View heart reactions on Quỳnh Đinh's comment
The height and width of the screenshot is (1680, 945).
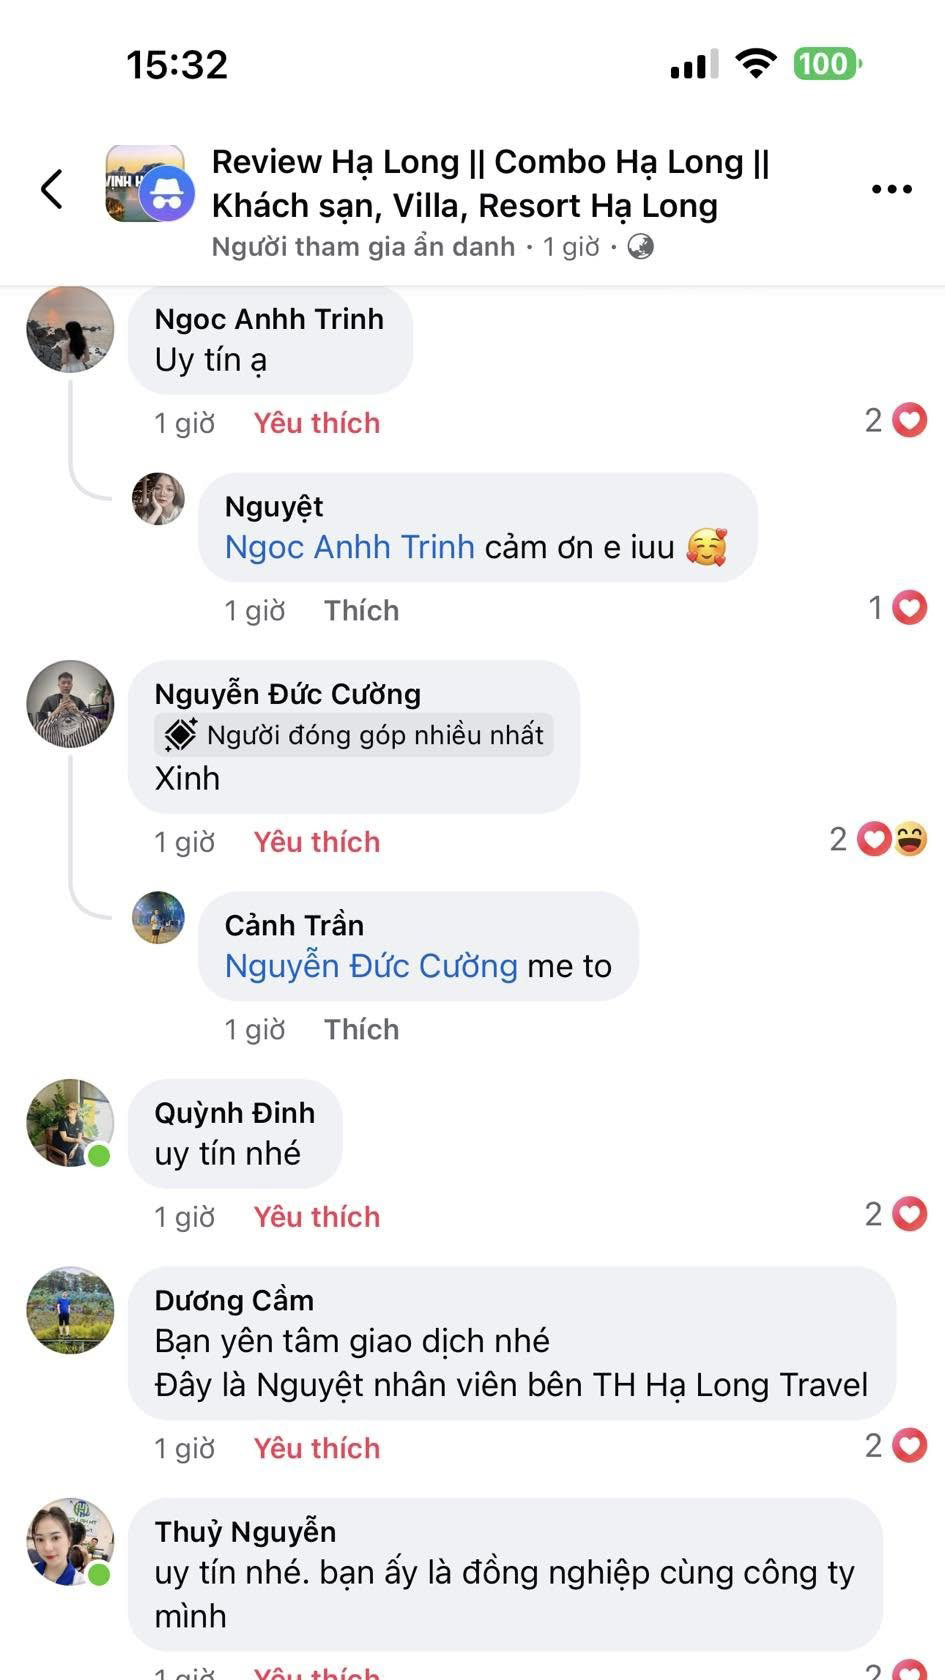[896, 1214]
